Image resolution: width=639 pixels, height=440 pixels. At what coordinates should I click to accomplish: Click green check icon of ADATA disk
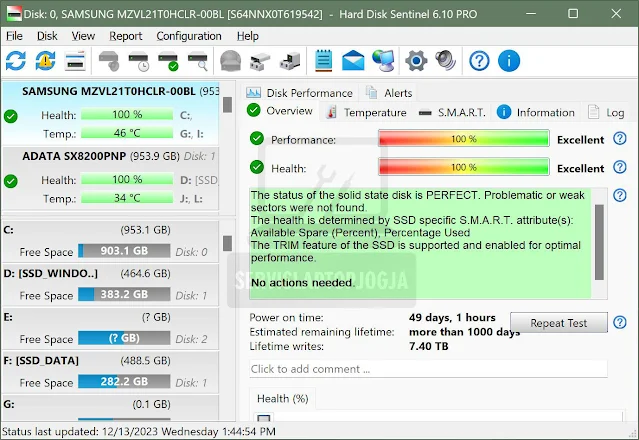coord(11,181)
